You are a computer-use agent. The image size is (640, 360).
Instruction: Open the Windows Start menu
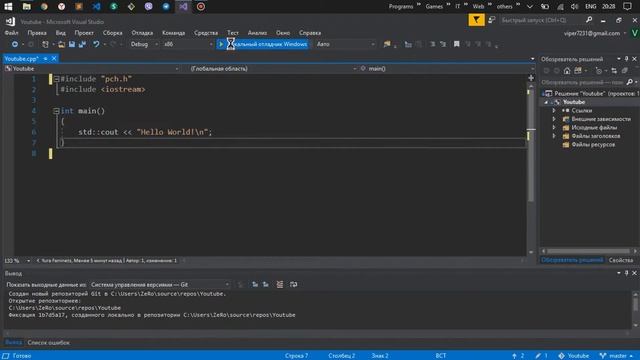[8, 7]
